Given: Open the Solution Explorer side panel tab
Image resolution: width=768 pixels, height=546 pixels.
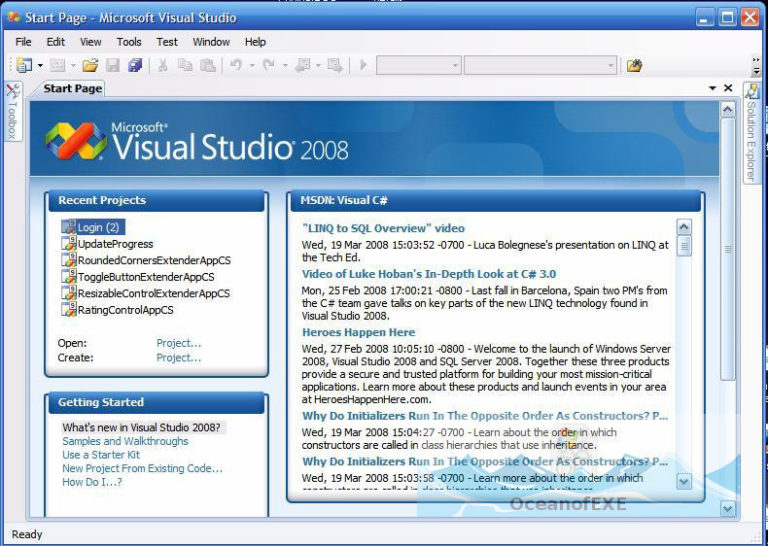Looking at the screenshot, I should pyautogui.click(x=751, y=132).
